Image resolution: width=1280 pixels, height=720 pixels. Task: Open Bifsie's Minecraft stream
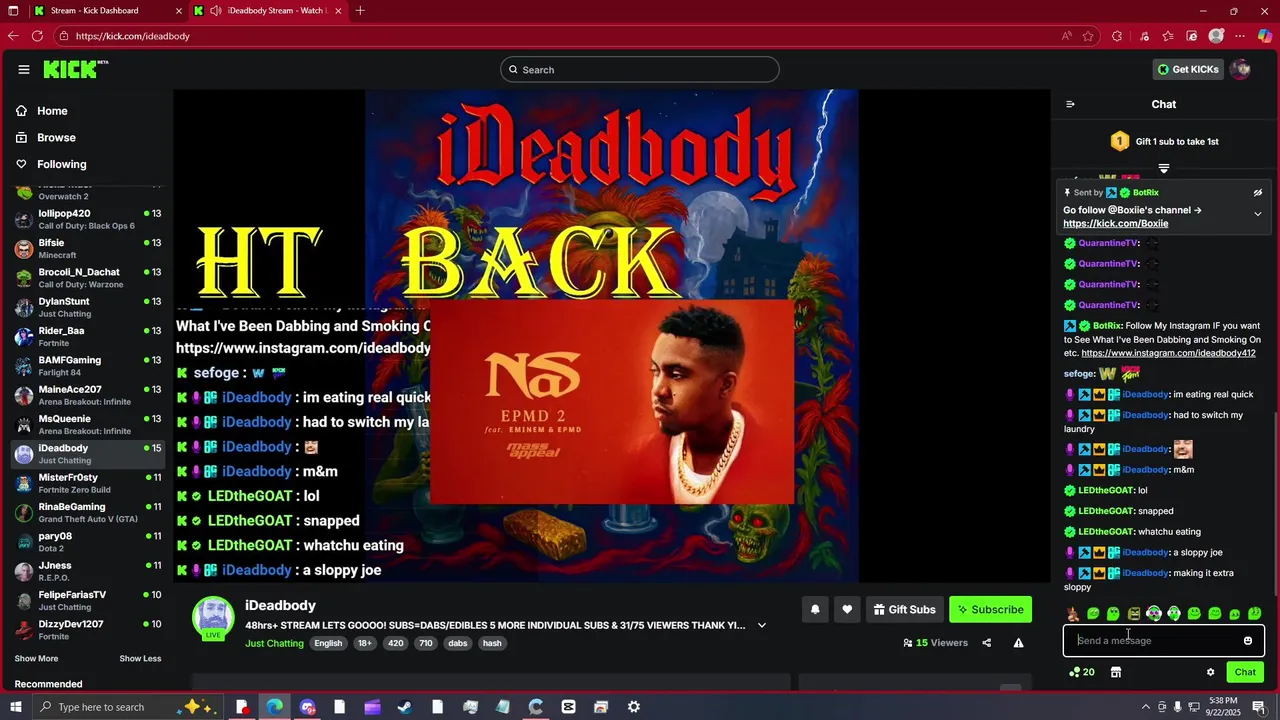point(88,249)
